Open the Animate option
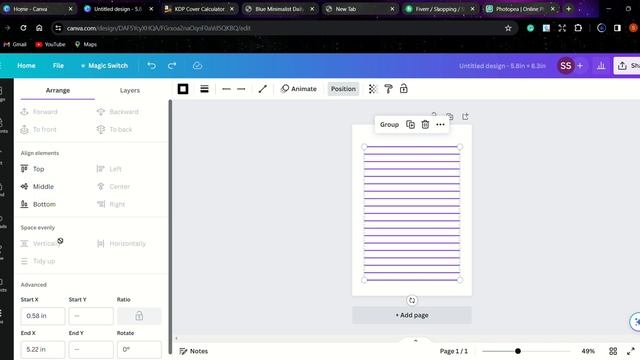Image resolution: width=640 pixels, height=360 pixels. [x=298, y=89]
